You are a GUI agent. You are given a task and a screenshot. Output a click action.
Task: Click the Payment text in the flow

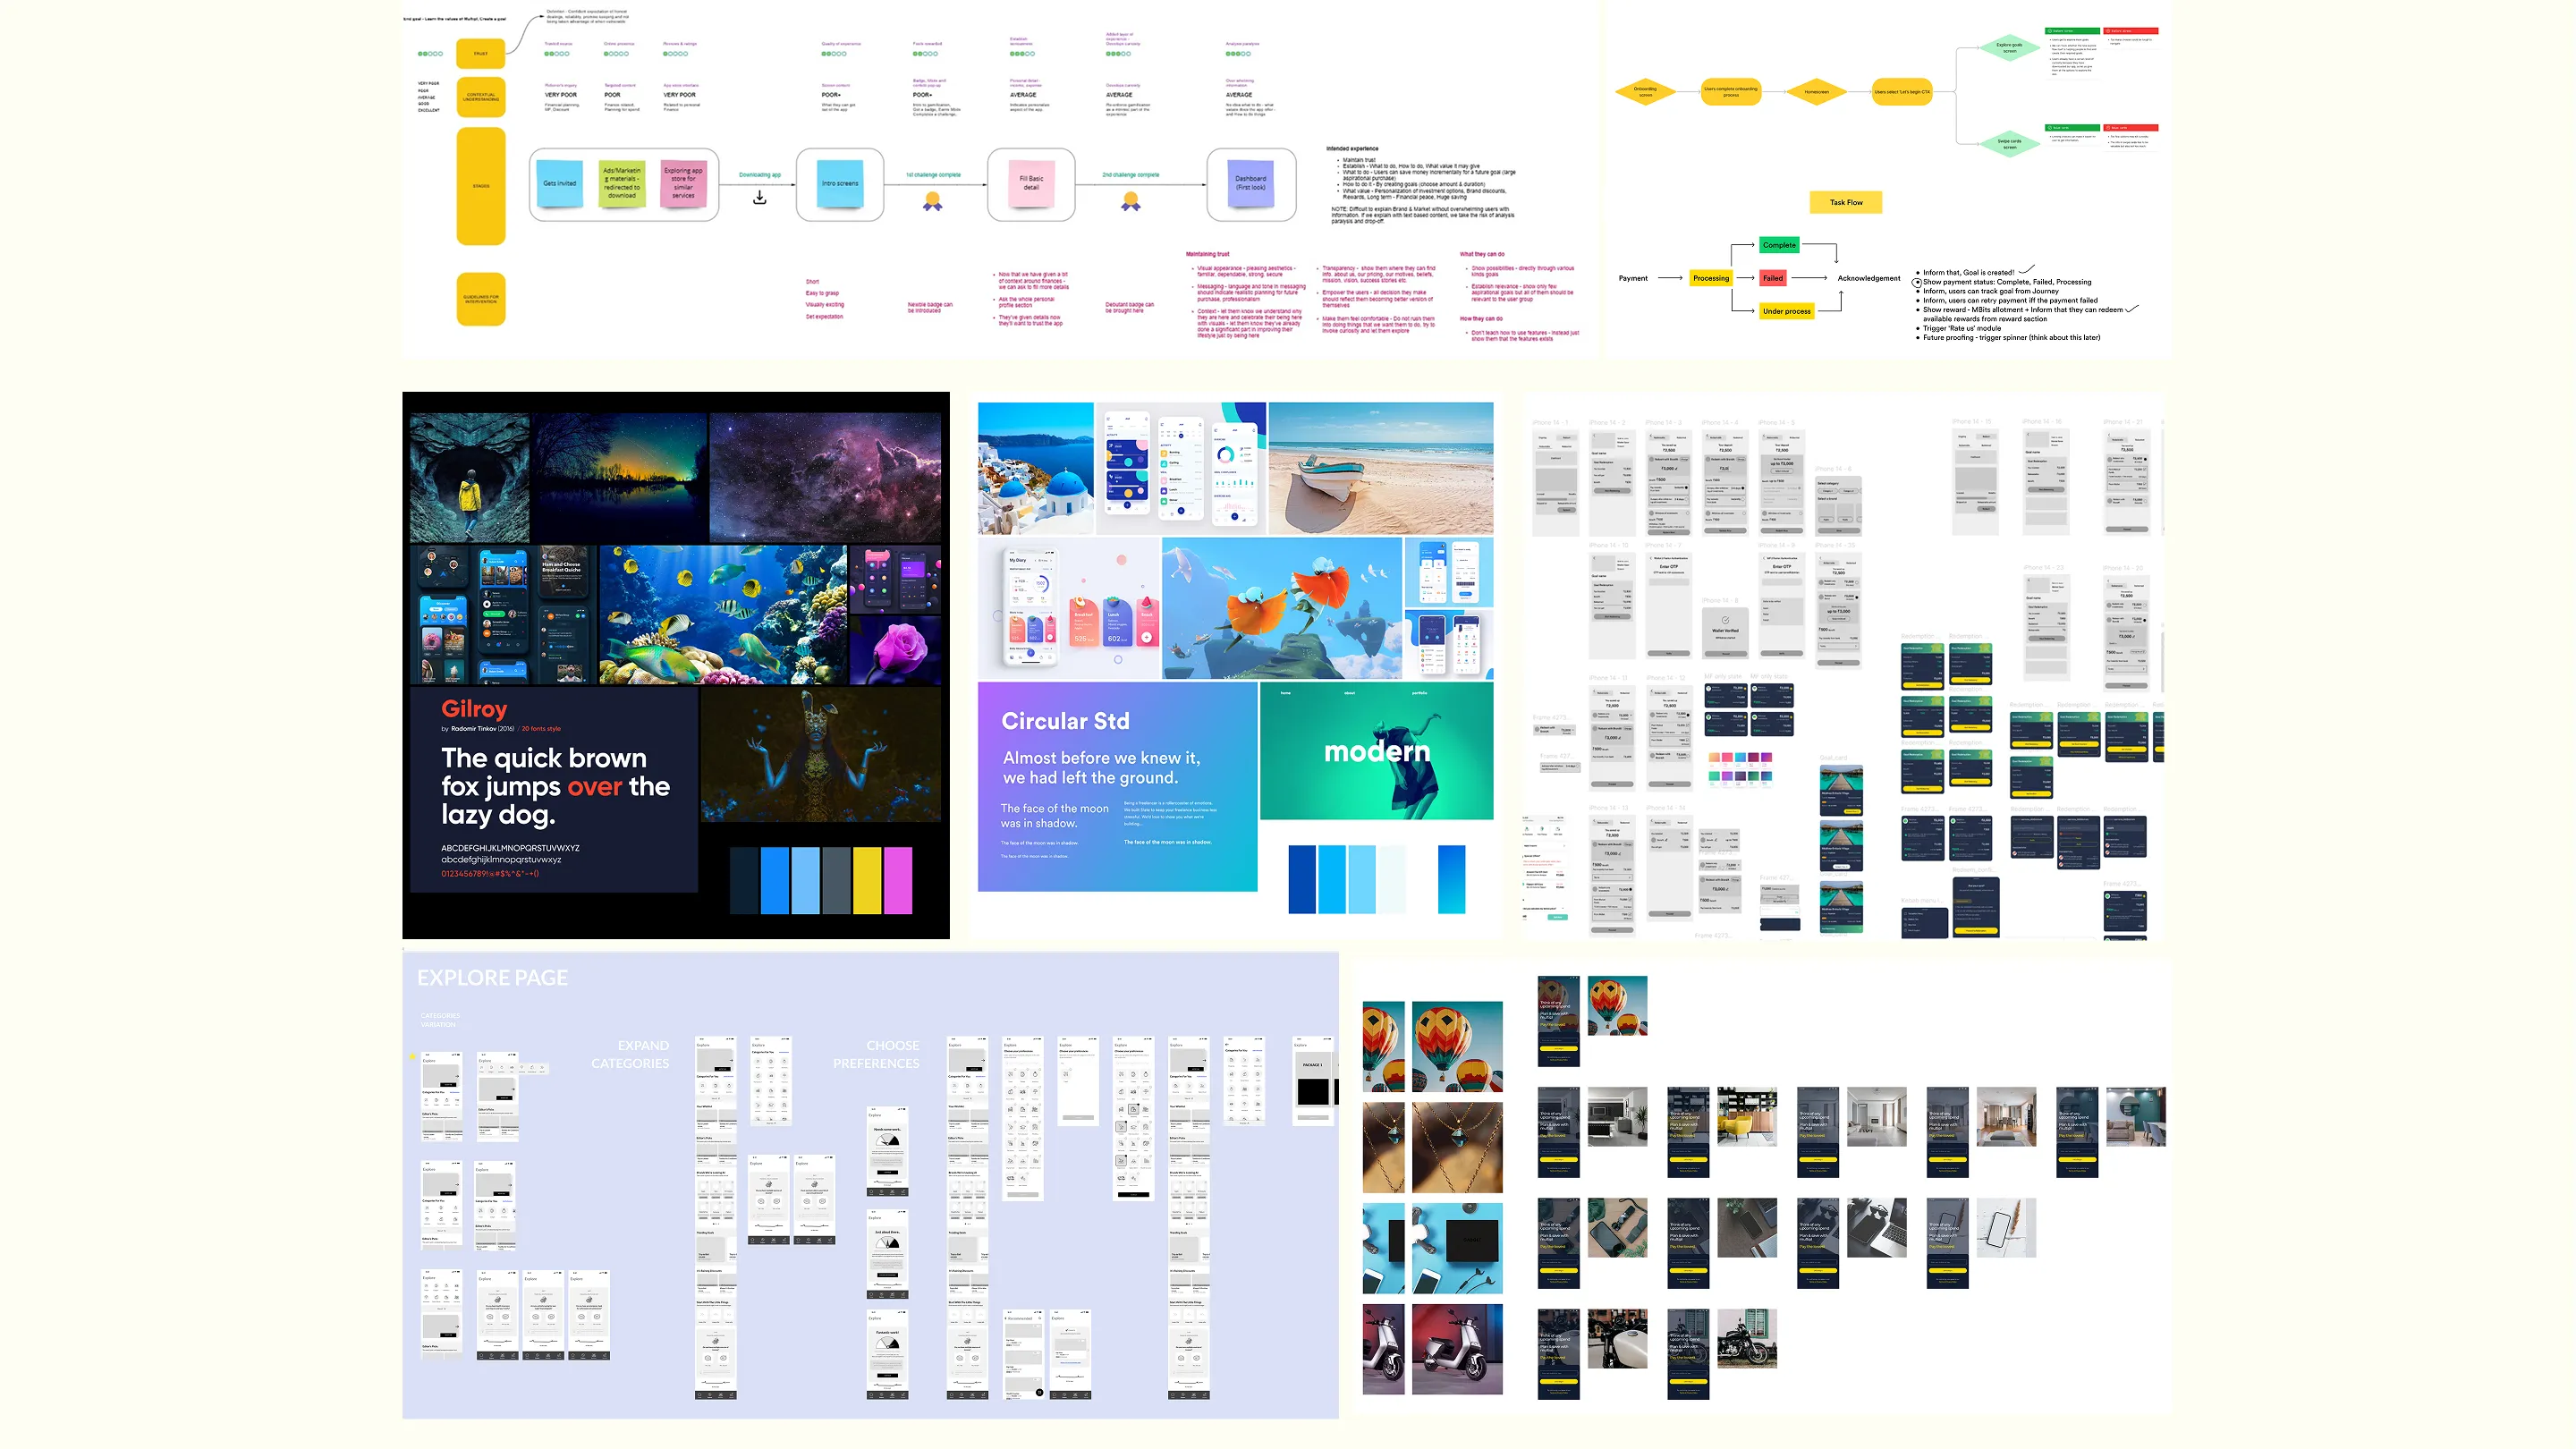tap(1633, 278)
